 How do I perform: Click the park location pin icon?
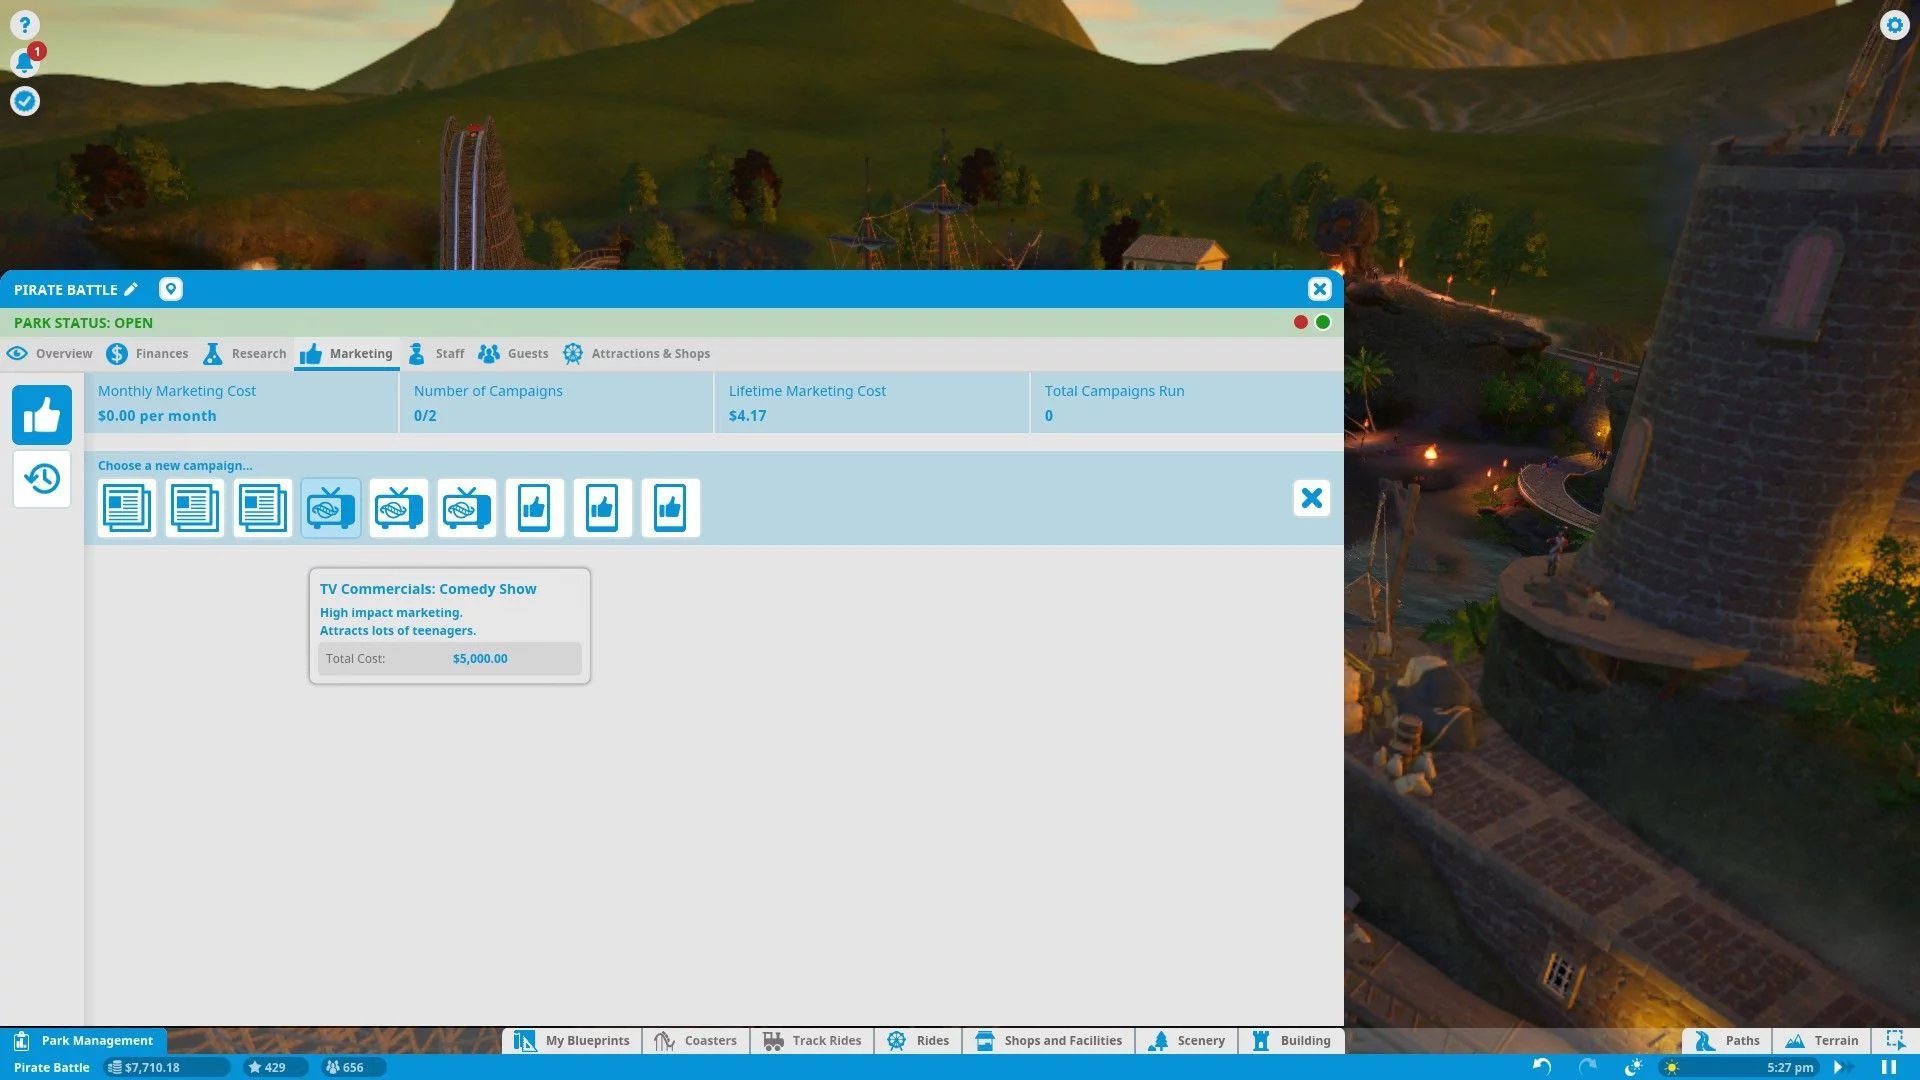tap(171, 289)
